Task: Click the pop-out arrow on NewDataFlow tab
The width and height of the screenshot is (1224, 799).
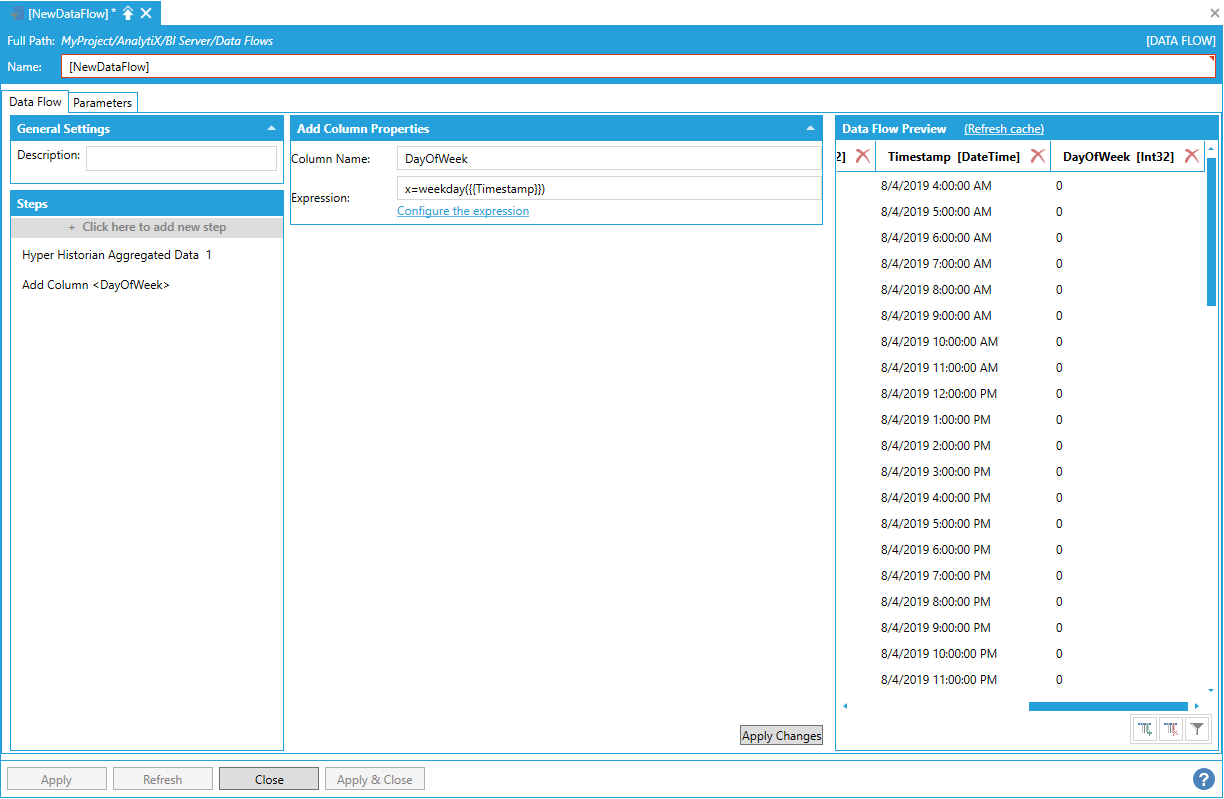Action: 128,13
